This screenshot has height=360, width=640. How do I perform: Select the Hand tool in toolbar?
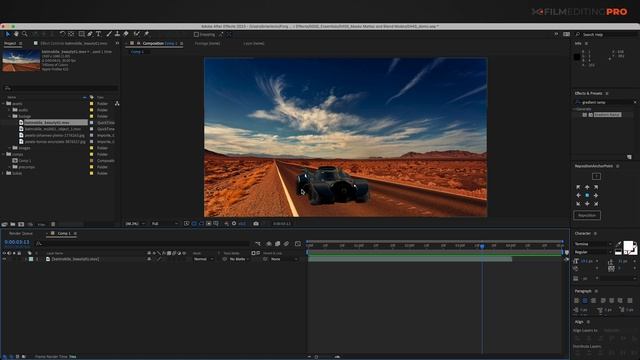pos(16,34)
